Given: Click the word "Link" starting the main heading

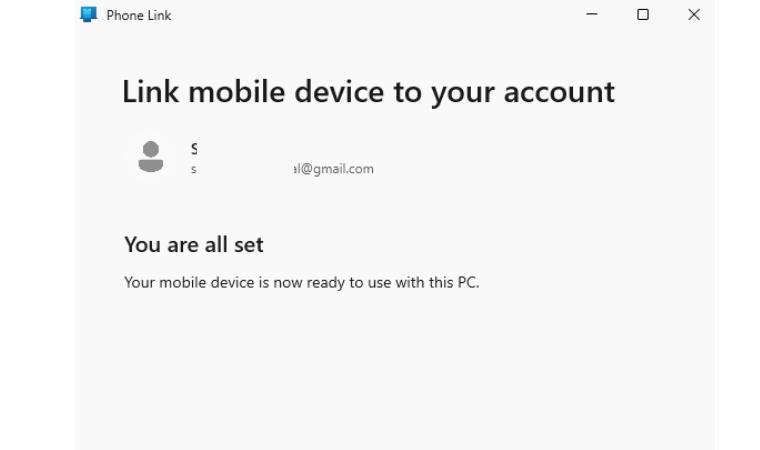Looking at the screenshot, I should (150, 91).
